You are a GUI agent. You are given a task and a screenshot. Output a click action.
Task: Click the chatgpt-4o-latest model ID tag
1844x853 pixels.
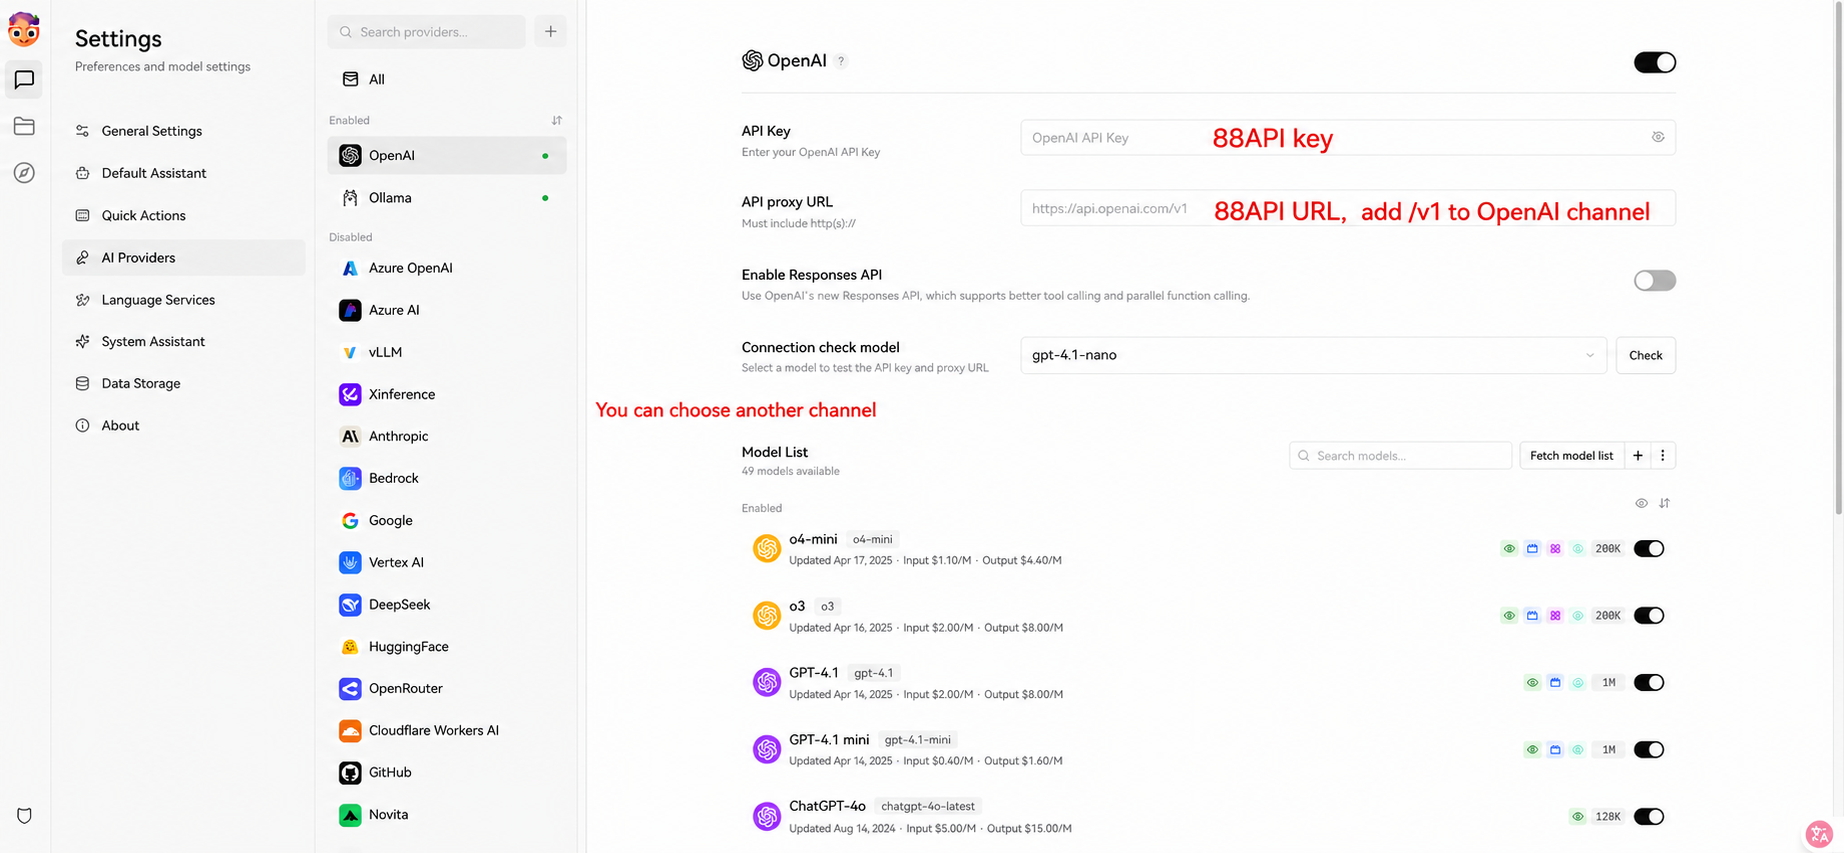pos(928,806)
